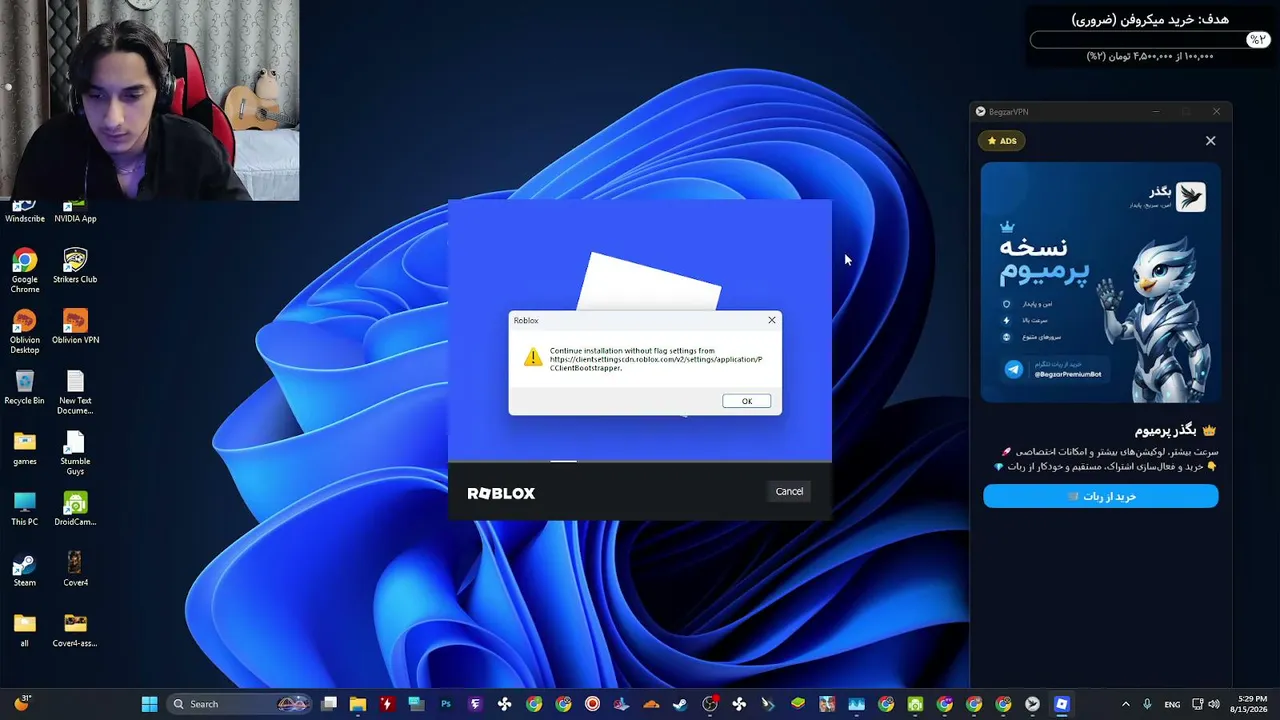Dismiss the BegzarVPN premium ad panel

point(1210,141)
